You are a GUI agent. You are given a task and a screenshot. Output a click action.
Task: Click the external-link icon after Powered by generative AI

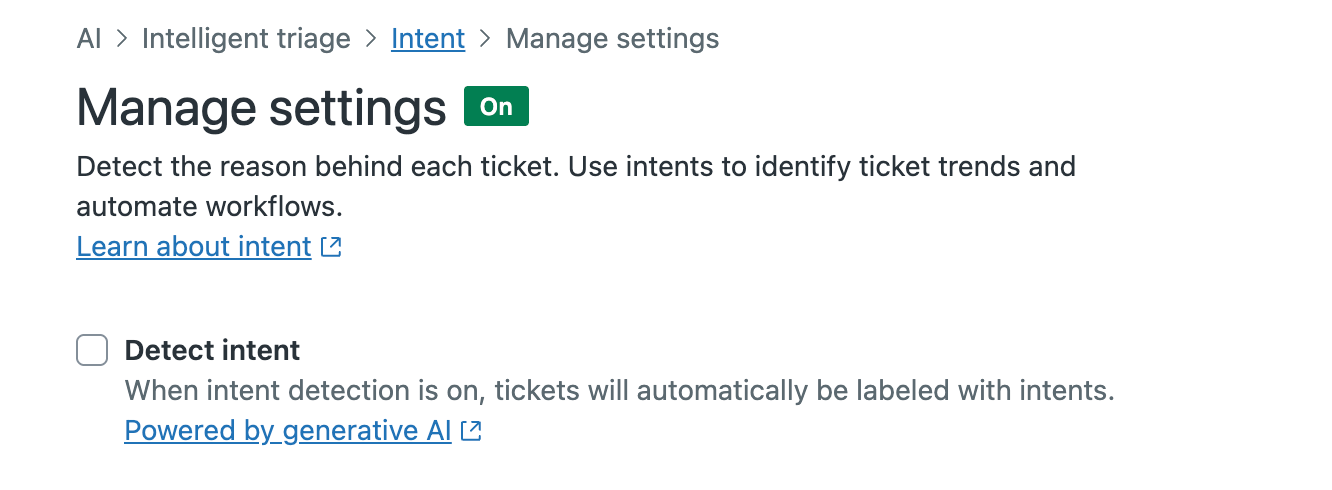tap(472, 431)
